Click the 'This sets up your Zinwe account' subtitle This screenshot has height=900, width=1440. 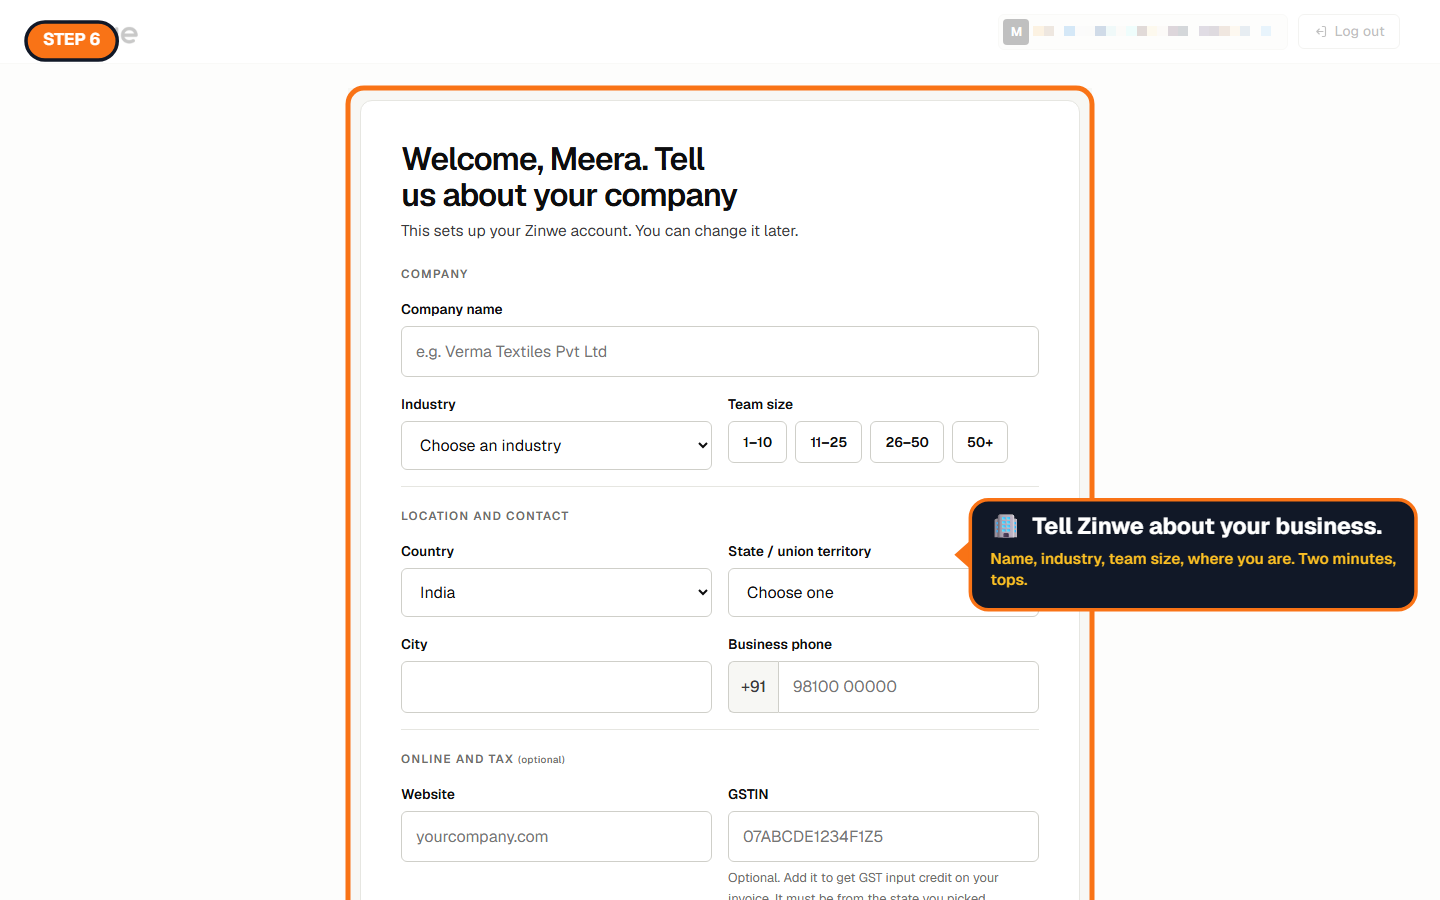(600, 231)
